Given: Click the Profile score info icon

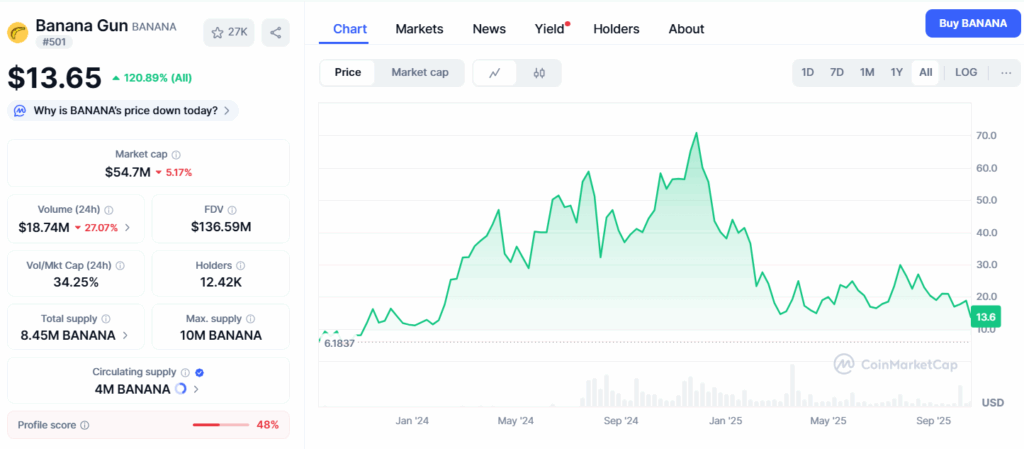Looking at the screenshot, I should pyautogui.click(x=84, y=425).
